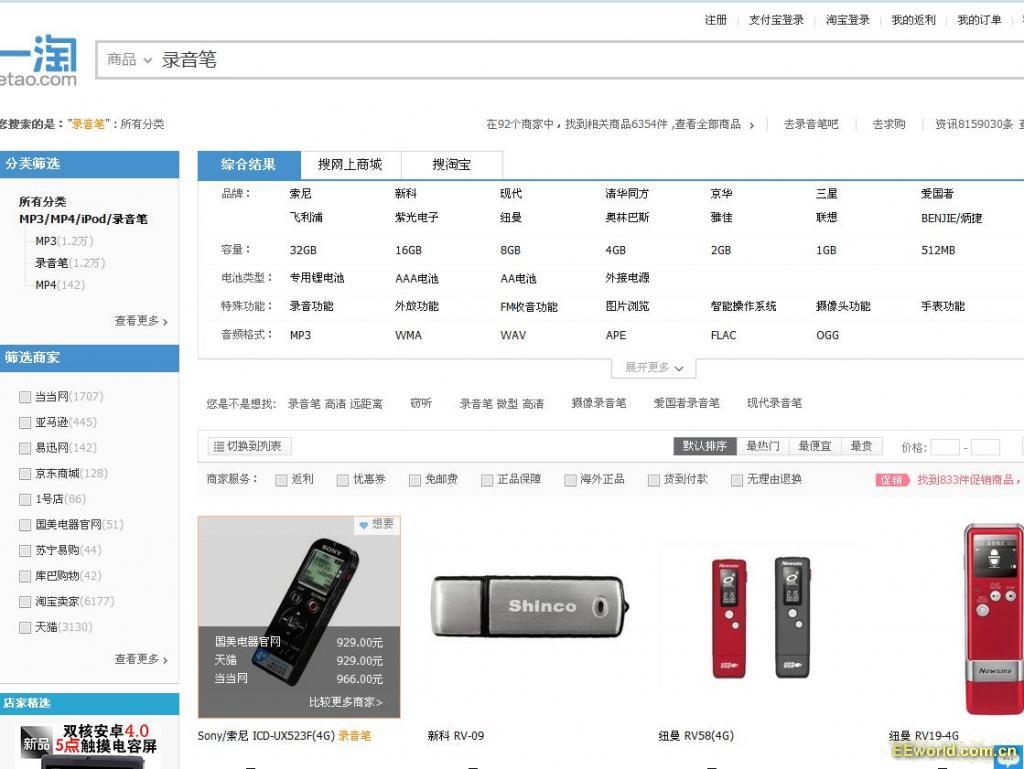This screenshot has height=769, width=1024.
Task: Click suggestion 爱国者录音笔
Action: point(686,403)
